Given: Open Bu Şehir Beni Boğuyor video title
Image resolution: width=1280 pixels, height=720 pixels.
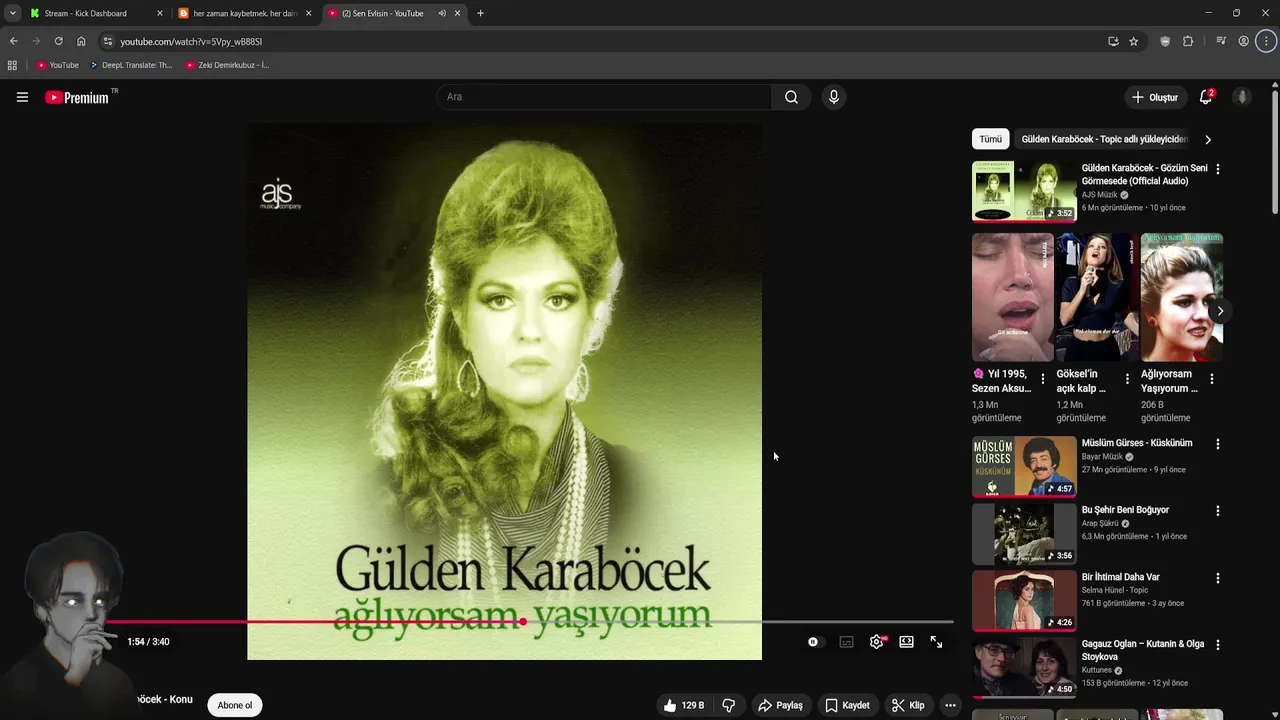Looking at the screenshot, I should pyautogui.click(x=1125, y=510).
